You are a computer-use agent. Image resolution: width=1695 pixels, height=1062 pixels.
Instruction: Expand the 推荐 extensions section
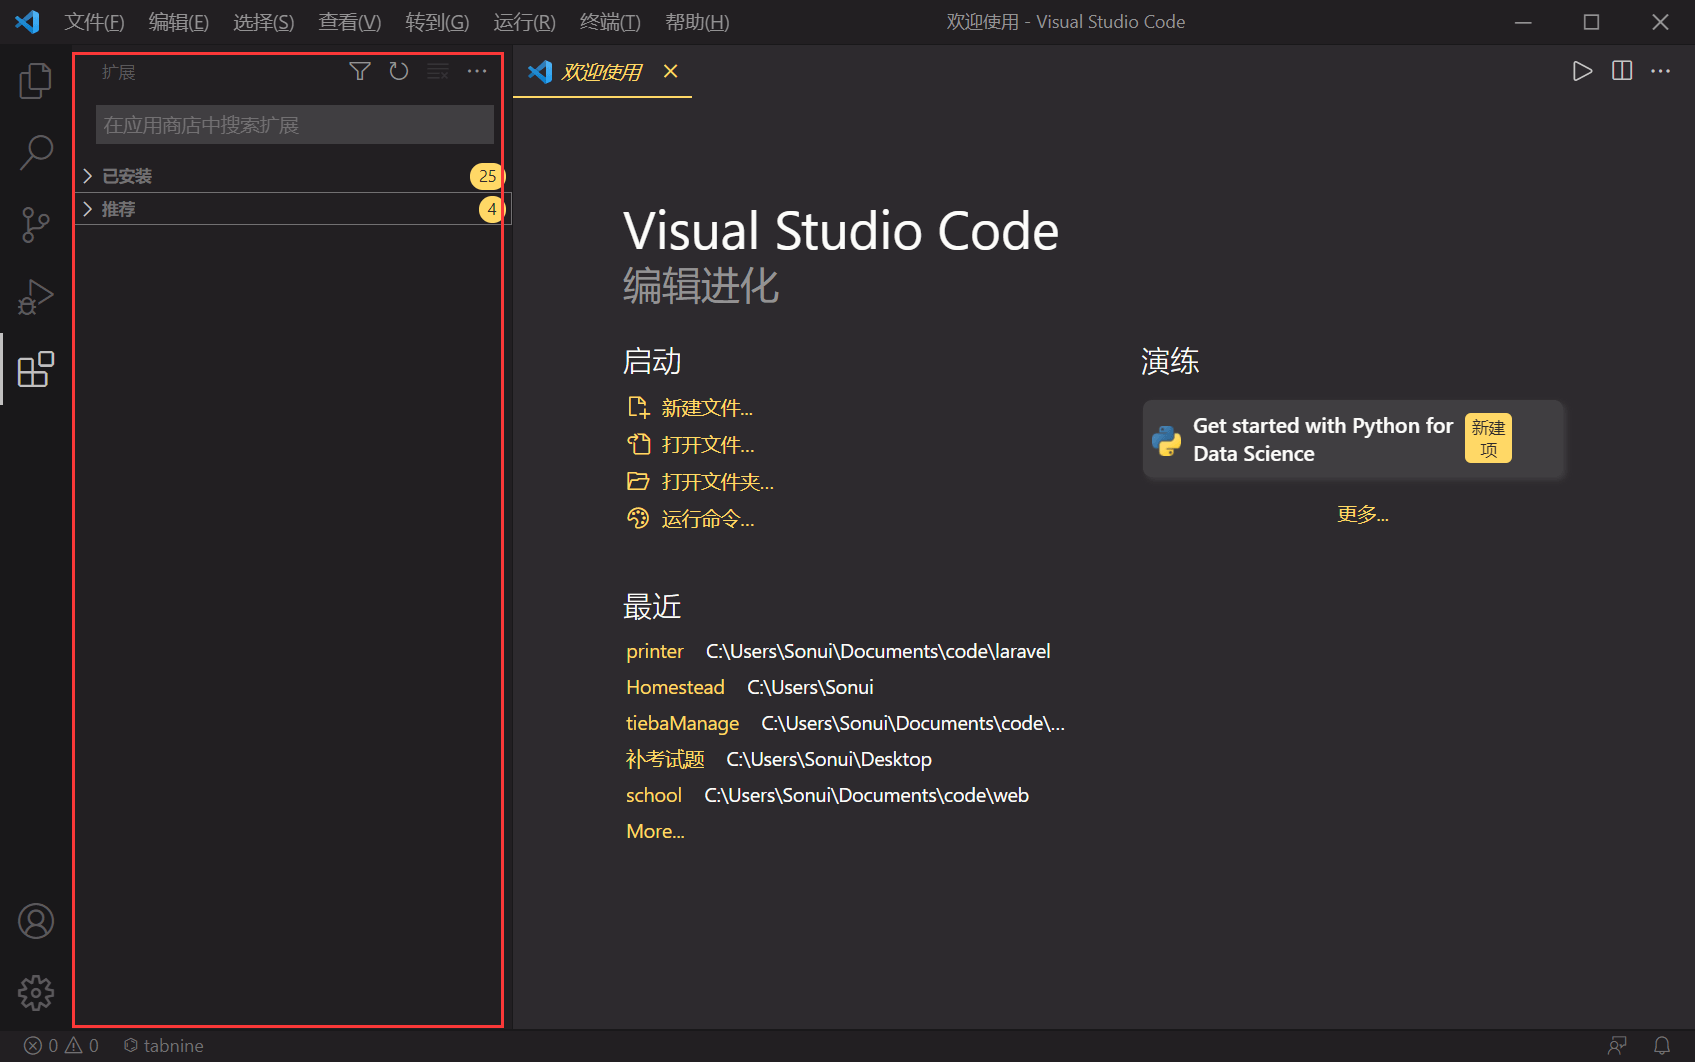[x=292, y=209]
